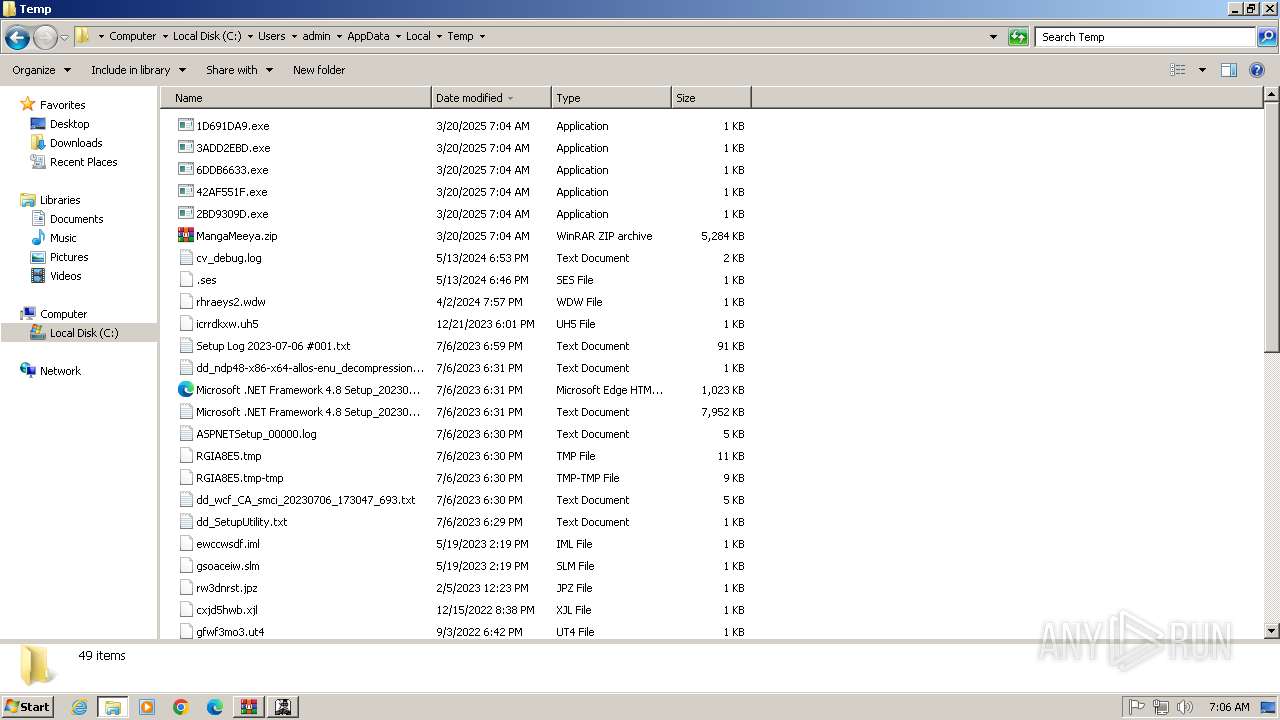Click the scroll up arrow of file list
This screenshot has height=720, width=1280.
(1271, 95)
